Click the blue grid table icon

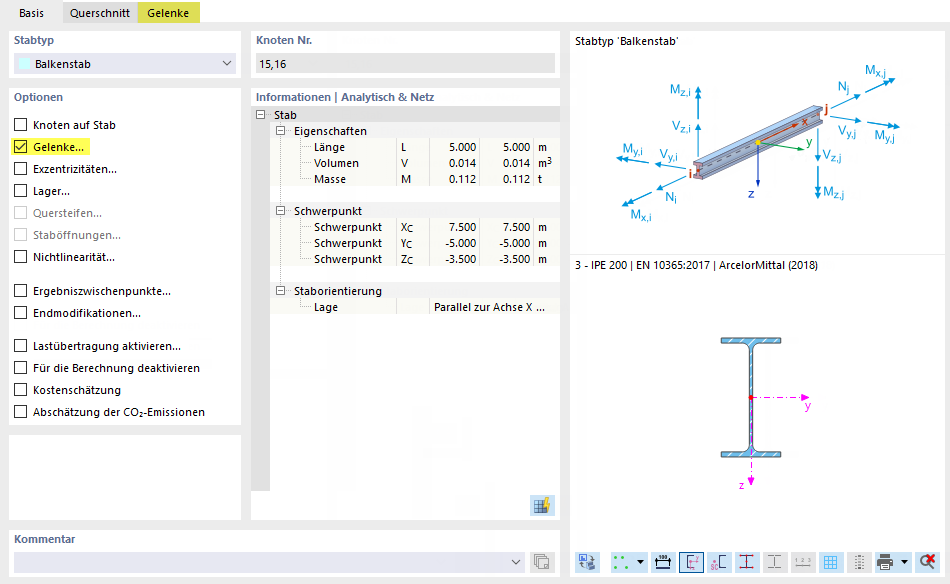pos(831,562)
